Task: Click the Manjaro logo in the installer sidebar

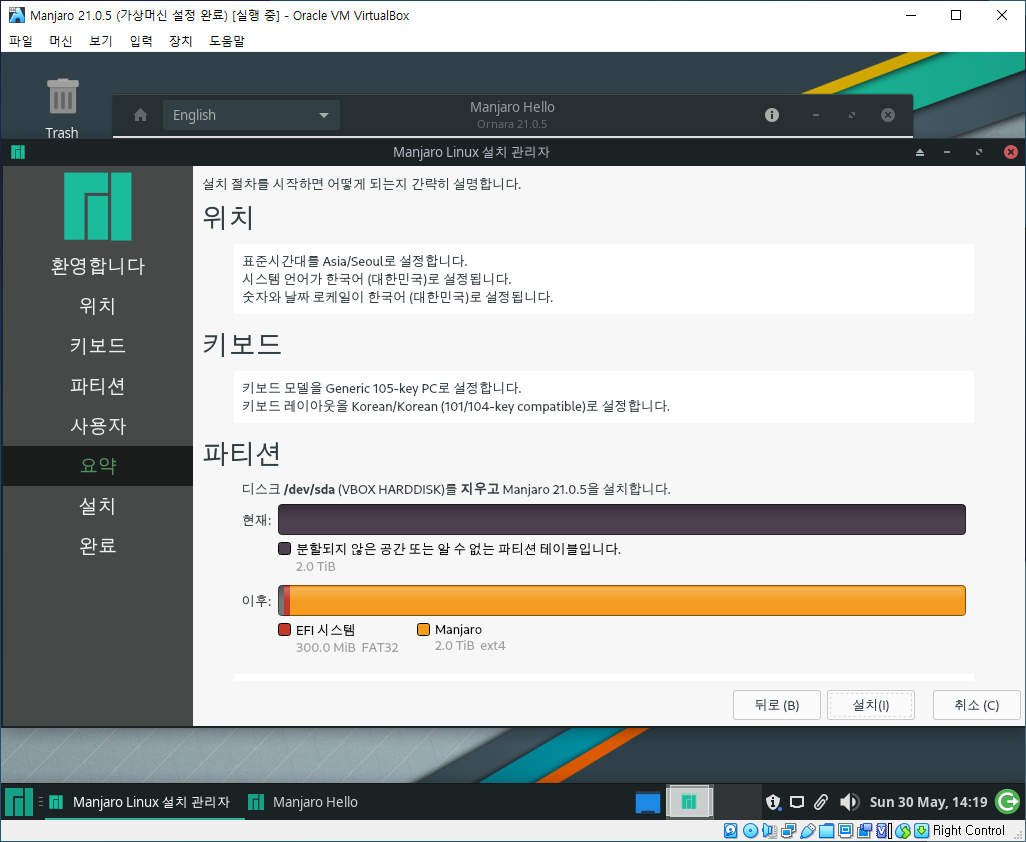Action: pos(97,206)
